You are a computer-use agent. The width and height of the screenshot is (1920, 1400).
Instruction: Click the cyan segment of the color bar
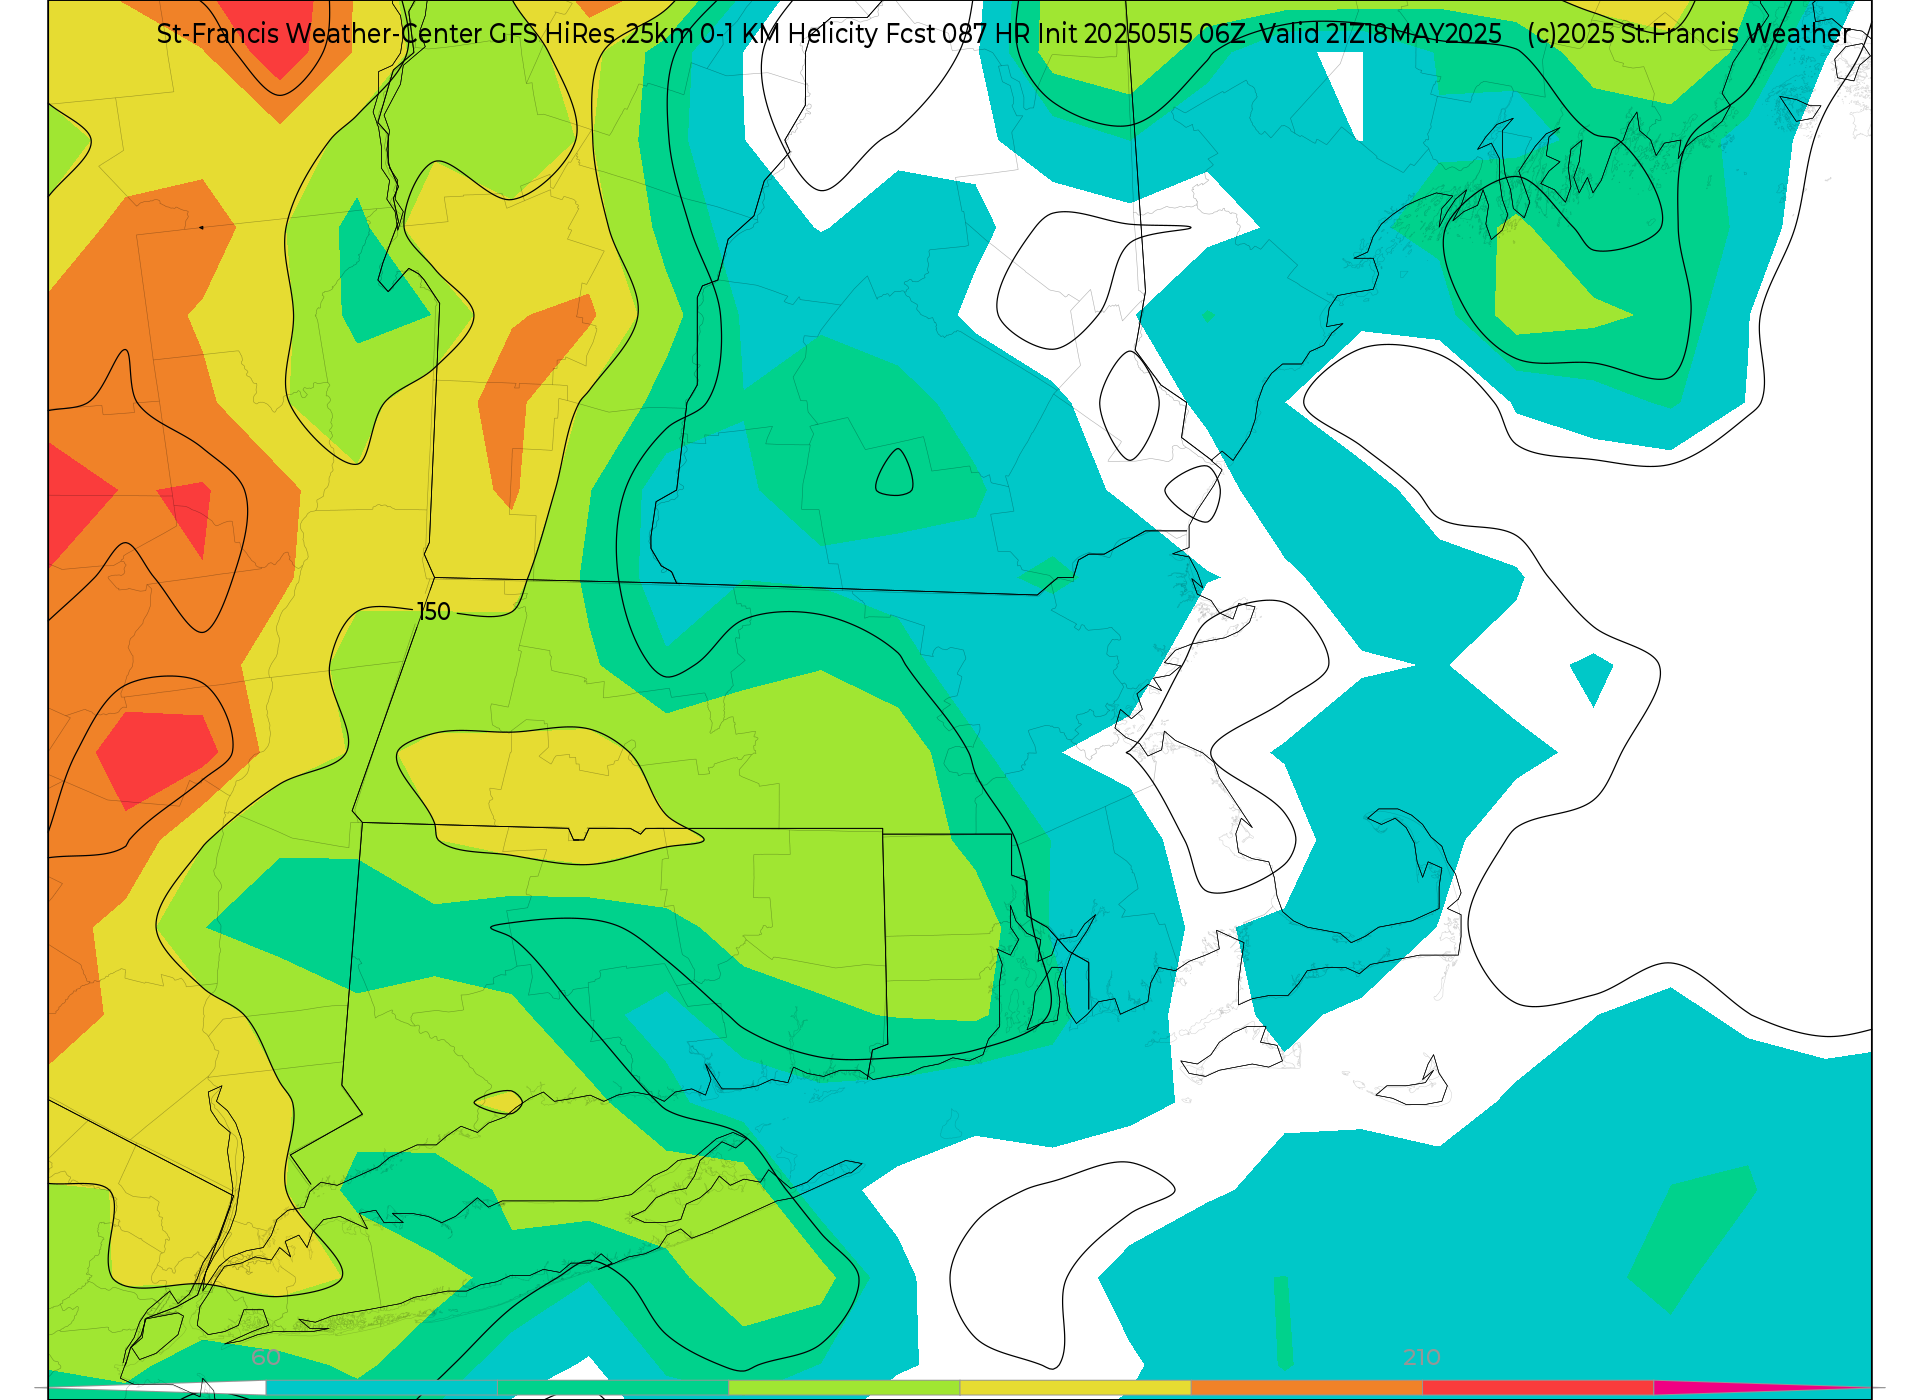click(381, 1388)
